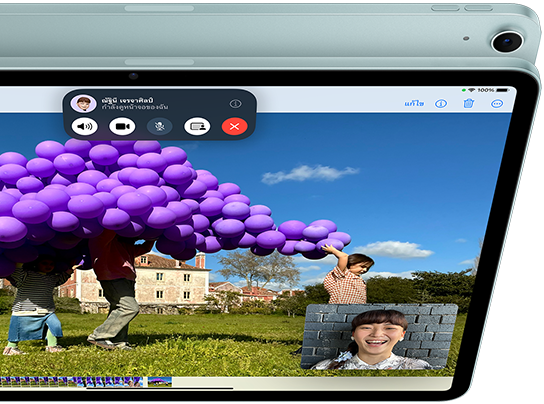Viewport: 544px width, 404px height.
Task: Tap the battery indicator in status bar
Action: (x=502, y=90)
